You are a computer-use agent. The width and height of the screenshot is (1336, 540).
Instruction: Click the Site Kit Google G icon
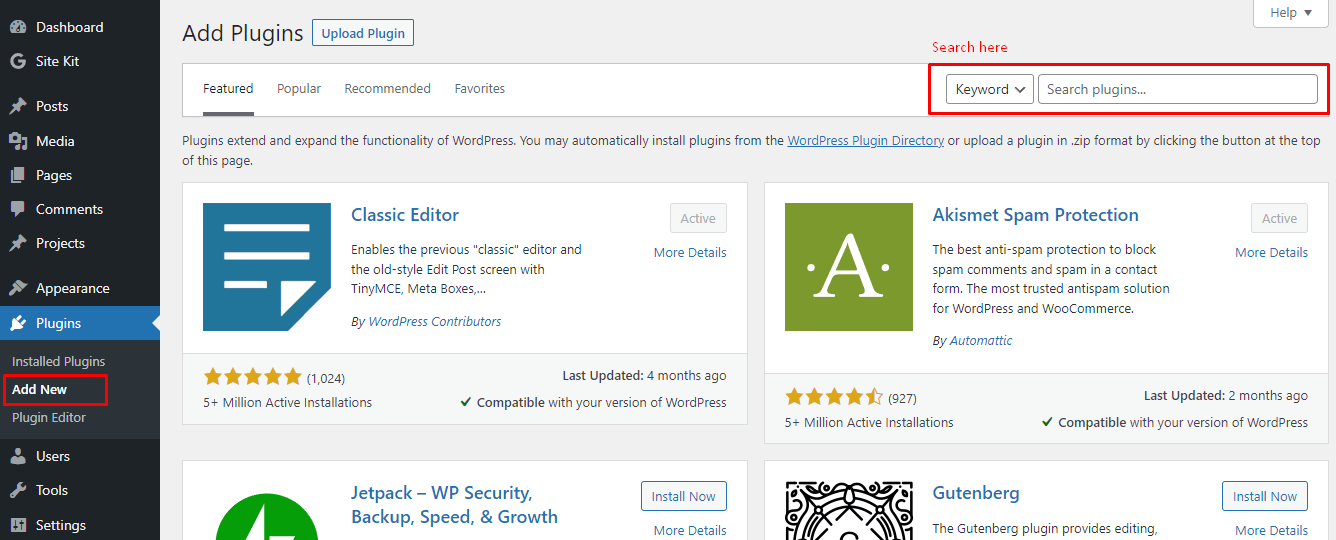(18, 61)
